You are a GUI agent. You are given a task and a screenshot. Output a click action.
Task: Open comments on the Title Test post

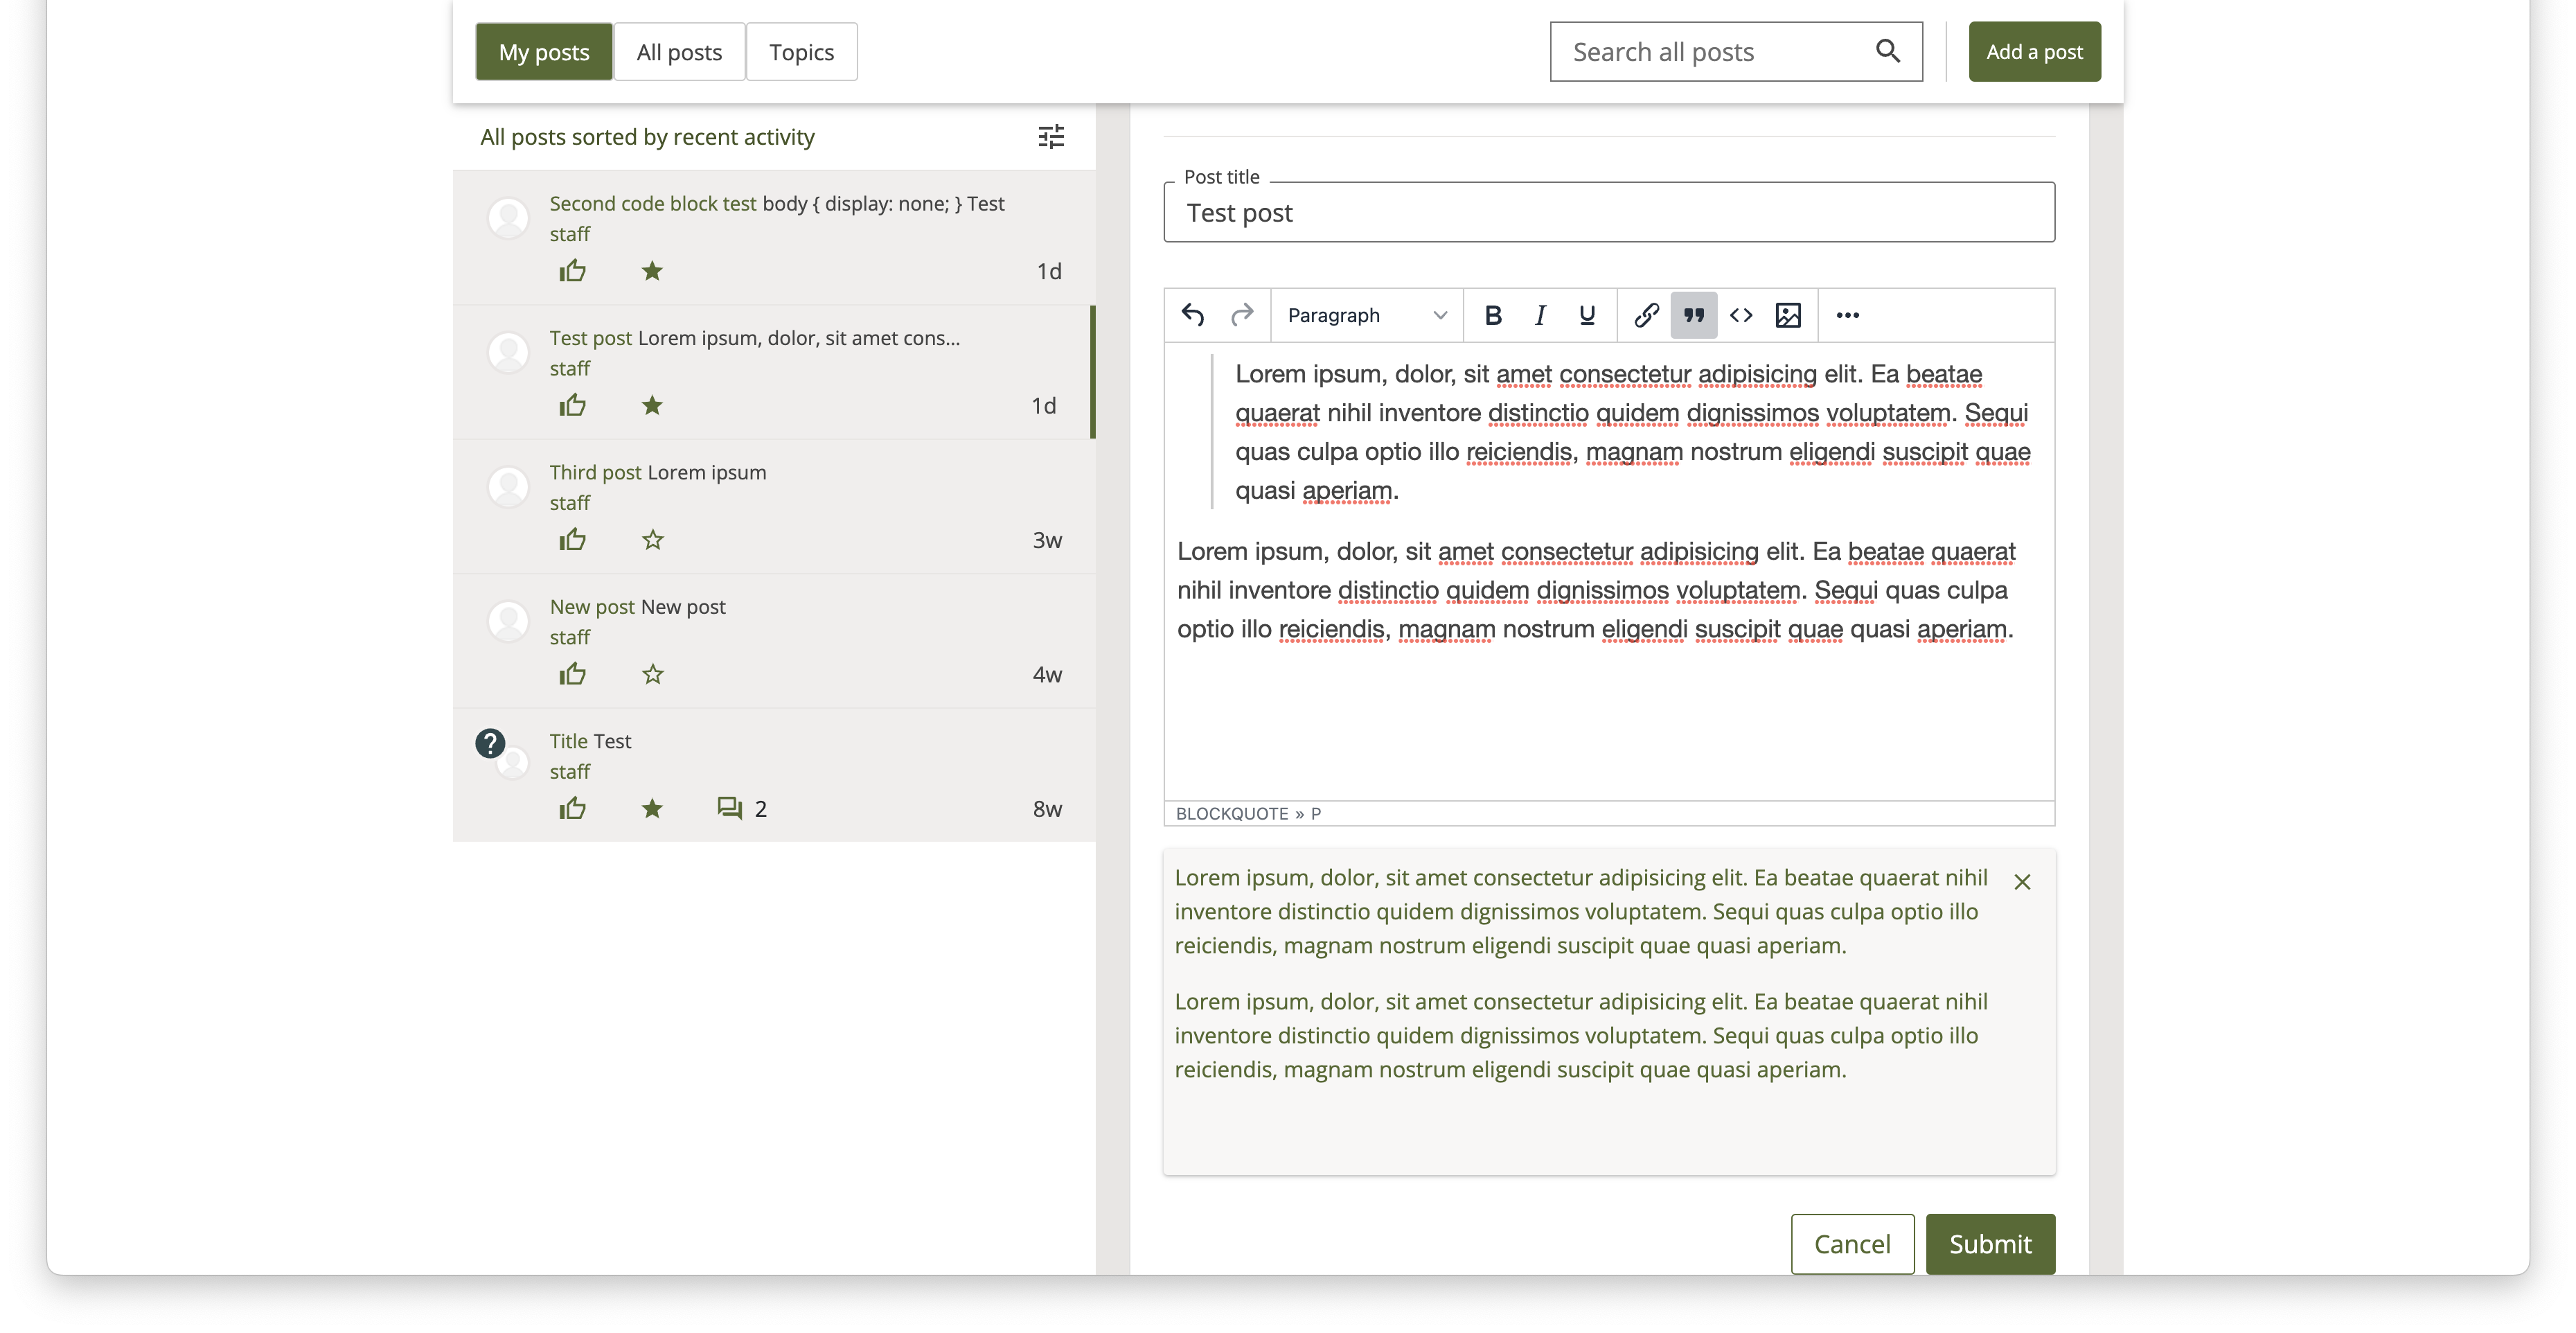[x=729, y=808]
